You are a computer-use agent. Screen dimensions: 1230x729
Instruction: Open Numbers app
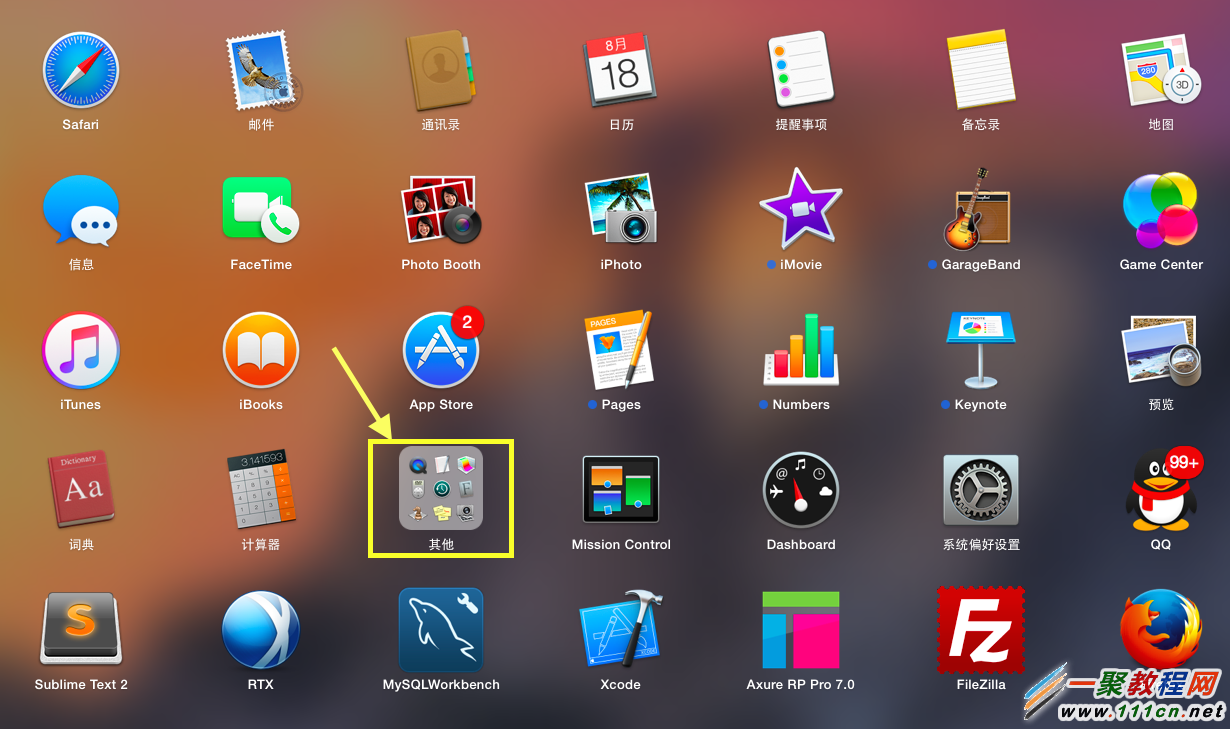click(x=801, y=350)
